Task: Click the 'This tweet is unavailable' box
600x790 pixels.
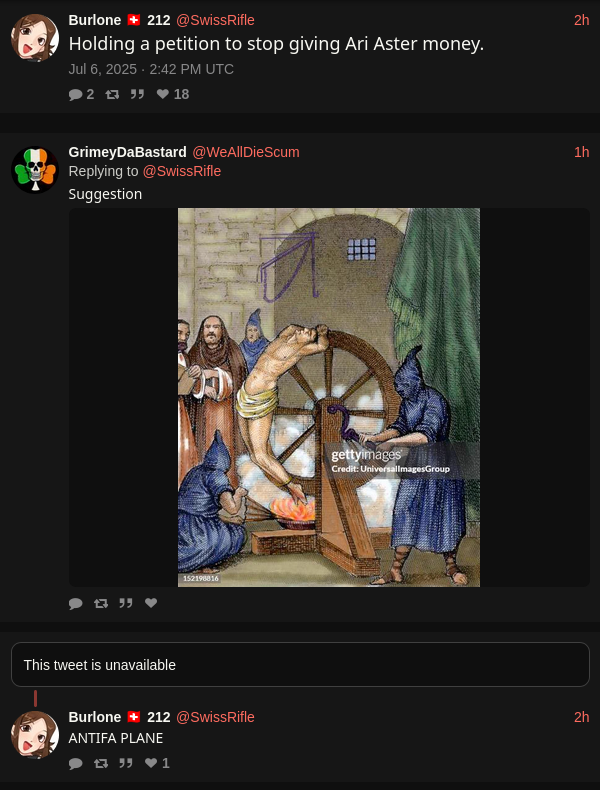Action: (300, 665)
